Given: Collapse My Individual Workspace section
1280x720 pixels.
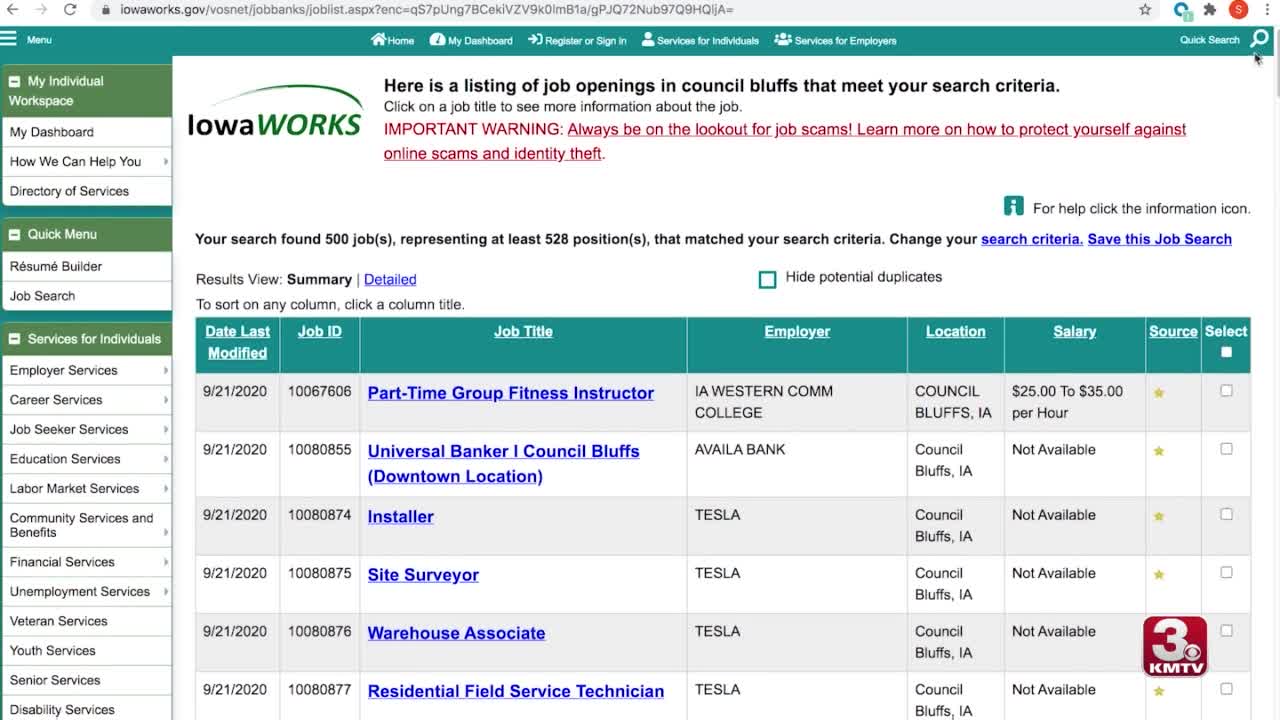Looking at the screenshot, I should (15, 81).
